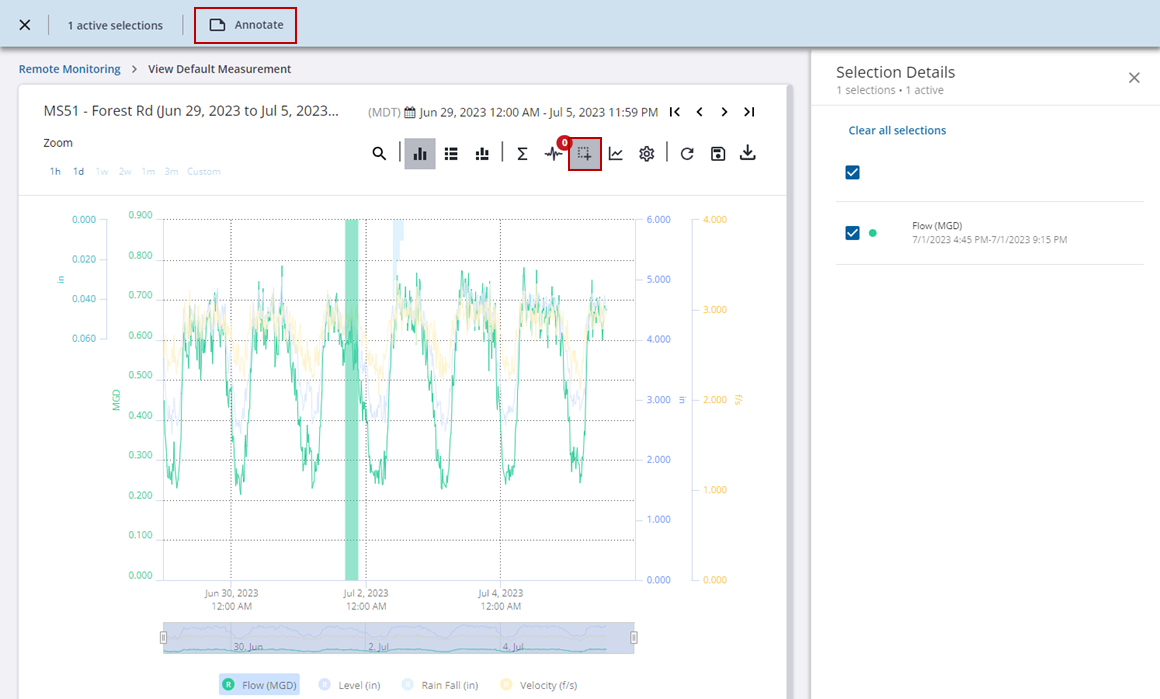Refresh the chart with the reload icon
Screen dimensions: 1160x699
[687, 154]
